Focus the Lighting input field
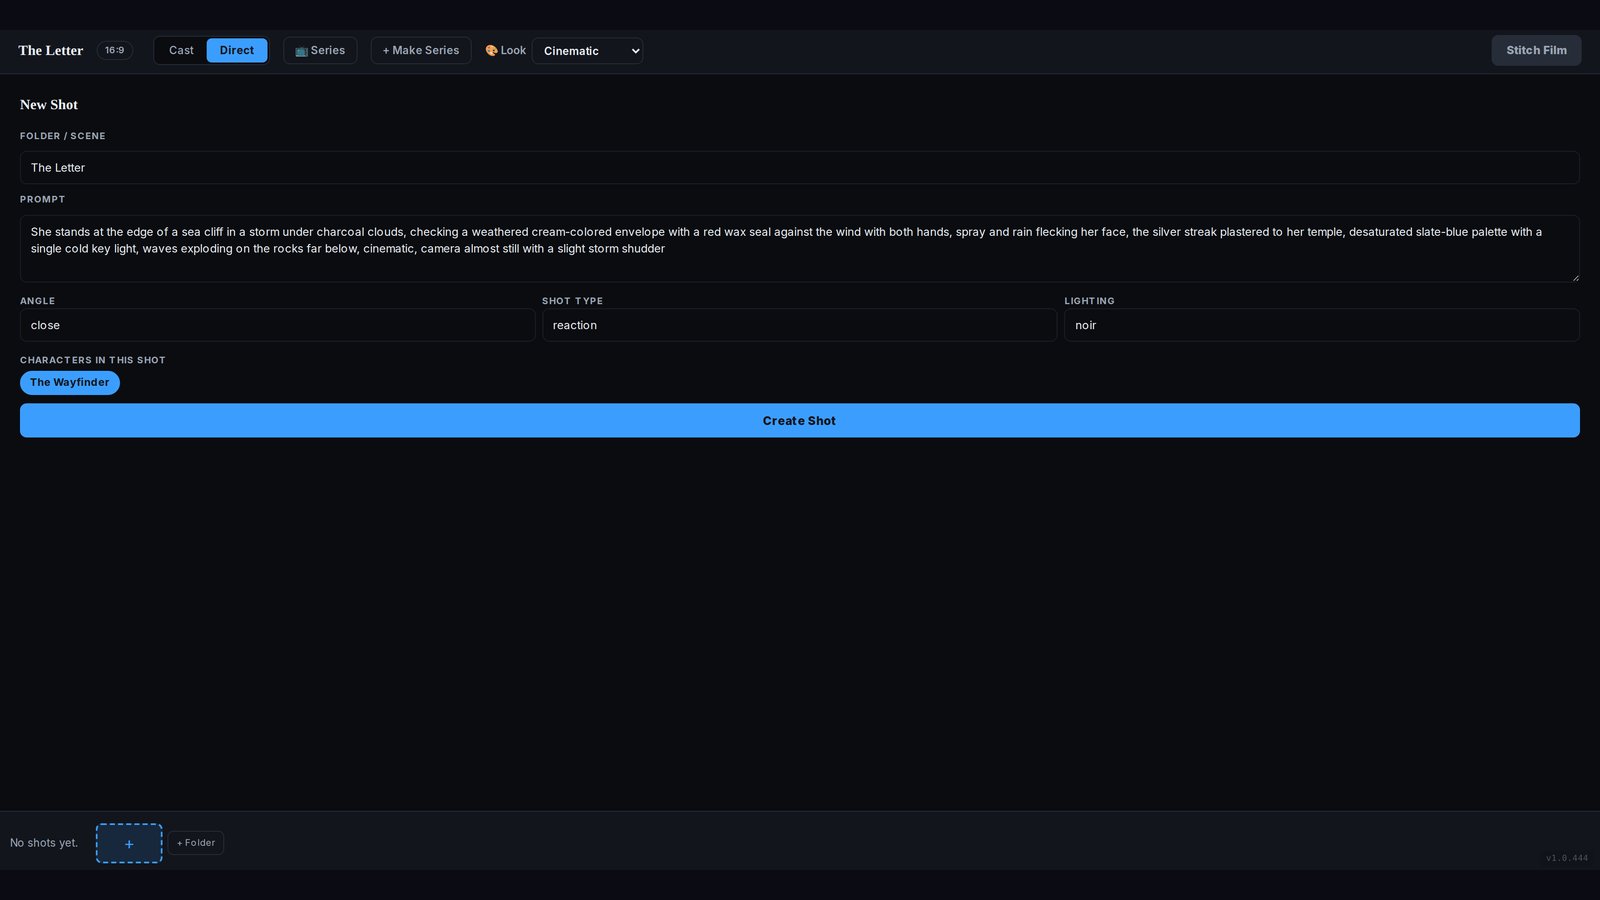 point(1322,325)
